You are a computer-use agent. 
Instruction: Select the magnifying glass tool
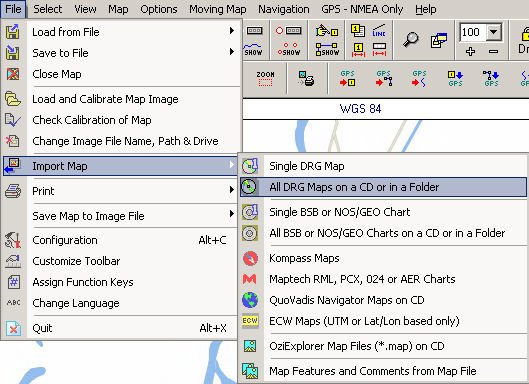[x=411, y=40]
